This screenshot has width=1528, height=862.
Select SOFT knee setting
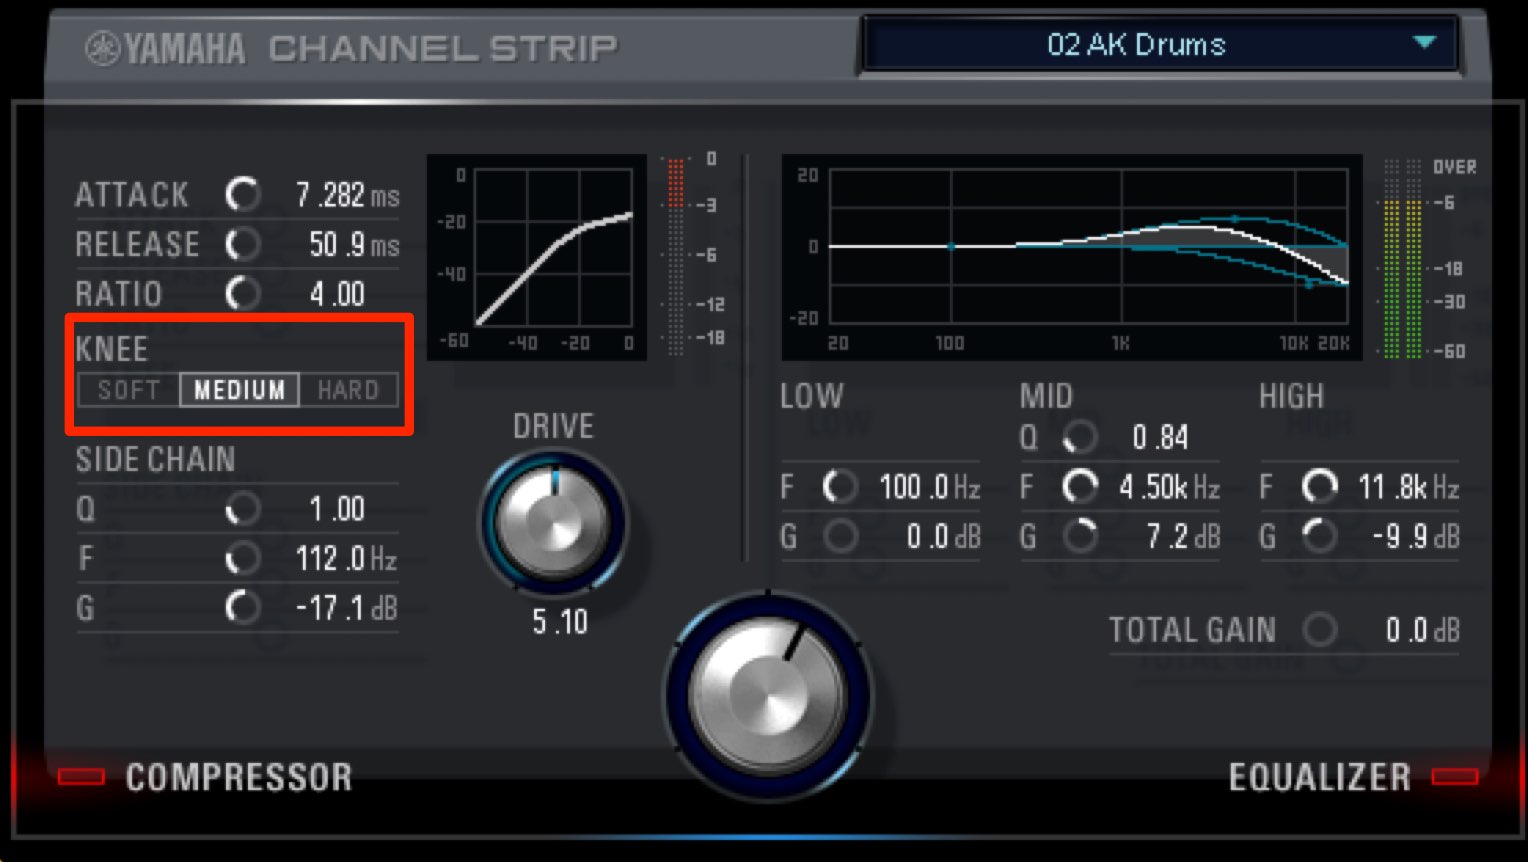click(129, 390)
